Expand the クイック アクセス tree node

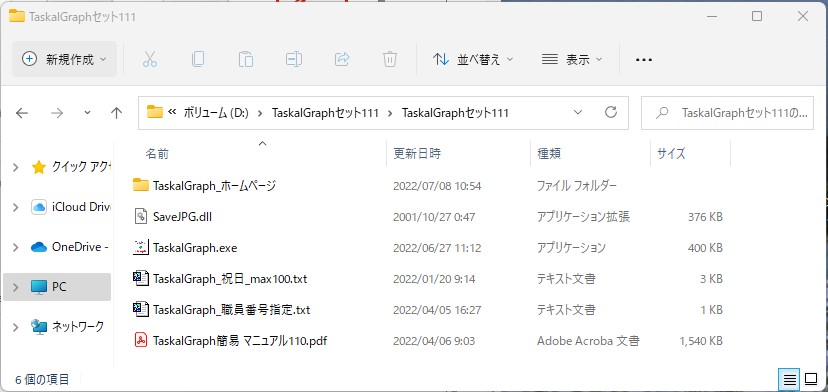click(15, 167)
